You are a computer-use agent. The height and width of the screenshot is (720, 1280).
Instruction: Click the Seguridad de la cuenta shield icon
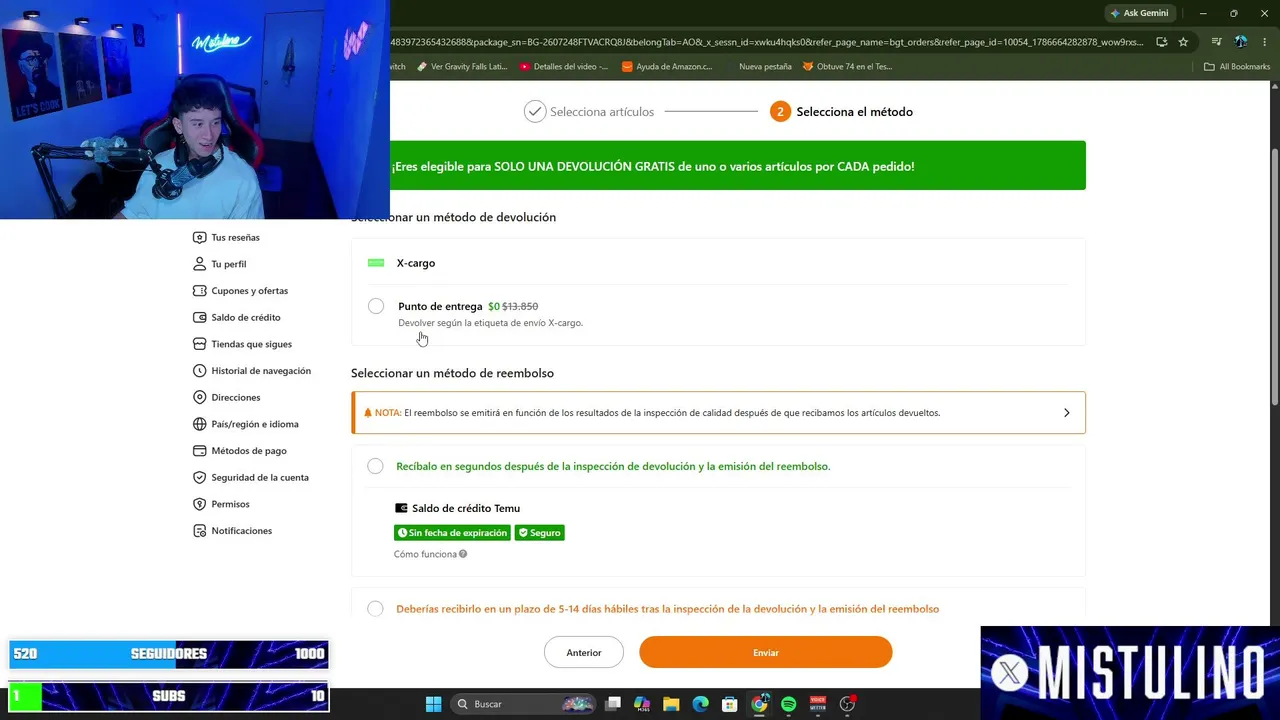[200, 477]
